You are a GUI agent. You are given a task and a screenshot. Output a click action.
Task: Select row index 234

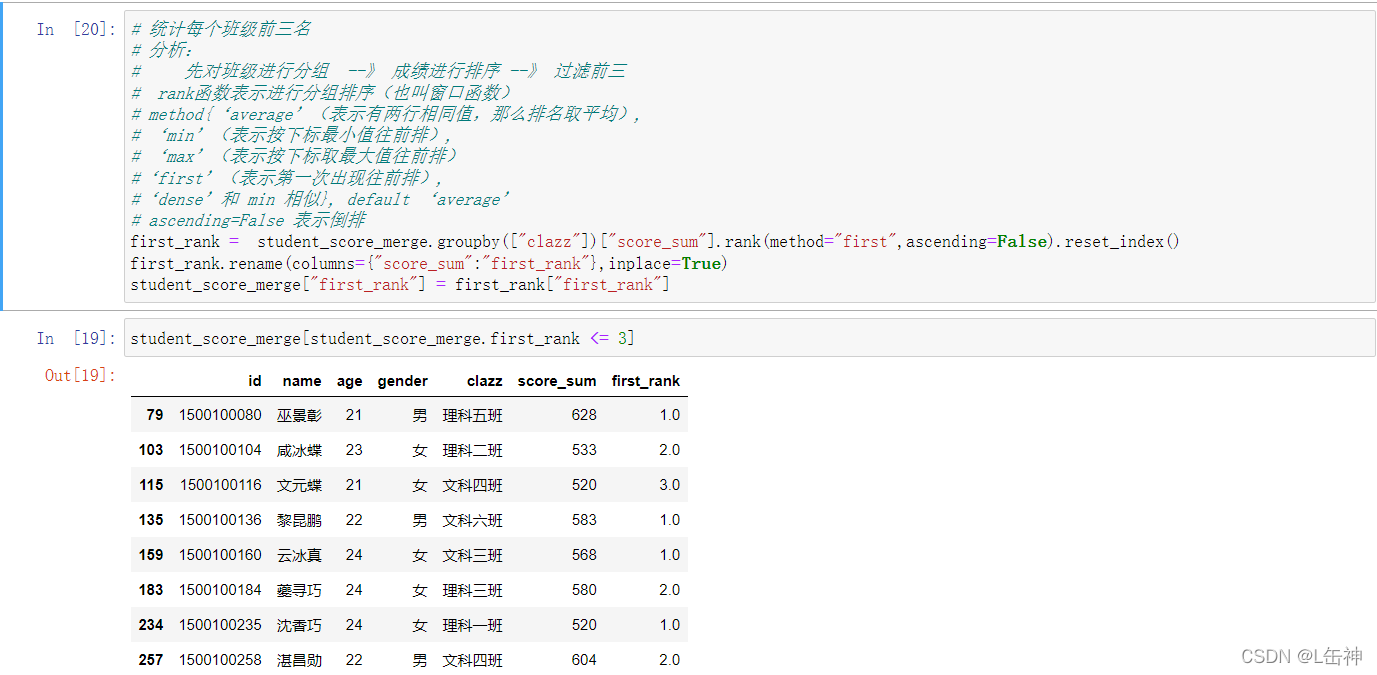[151, 625]
